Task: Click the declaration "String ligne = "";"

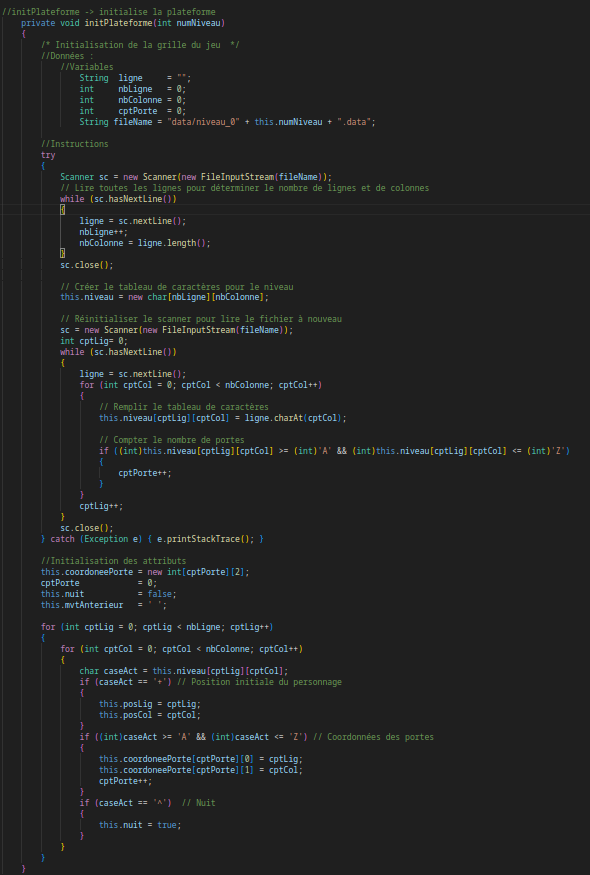Action: 135,78
